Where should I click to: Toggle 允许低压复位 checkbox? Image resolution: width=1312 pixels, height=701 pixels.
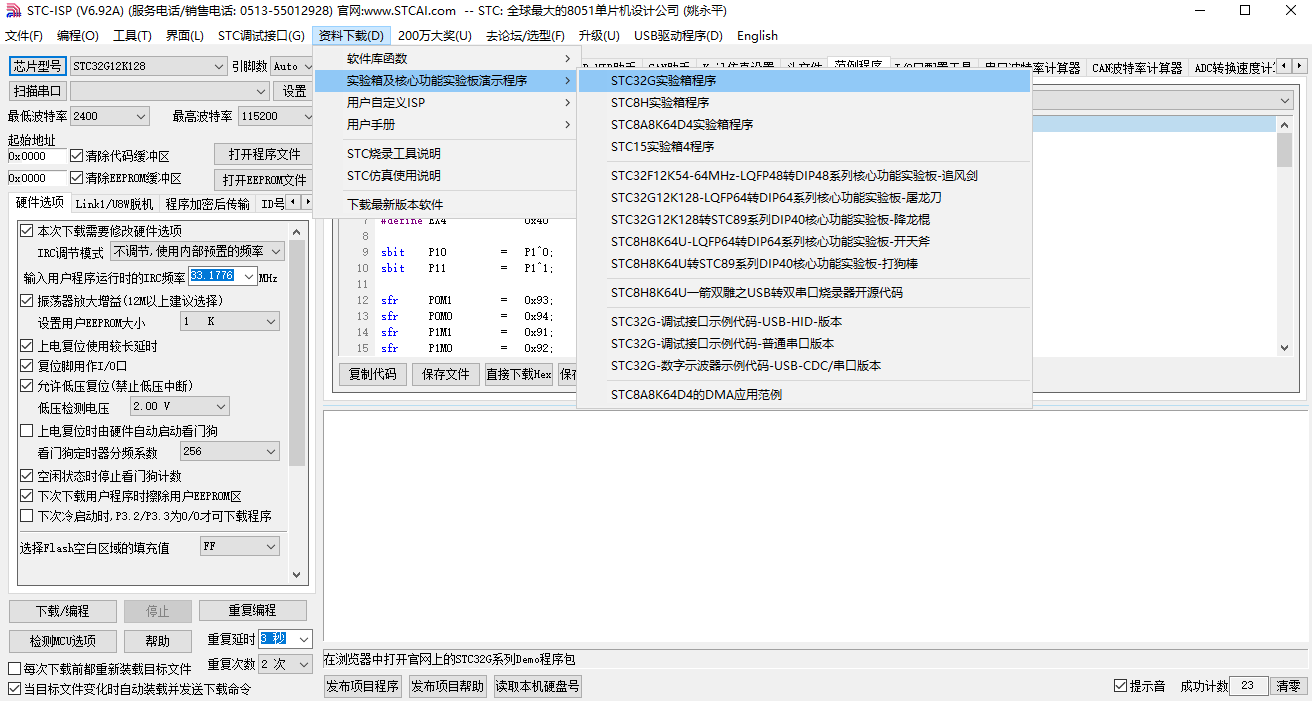point(27,386)
